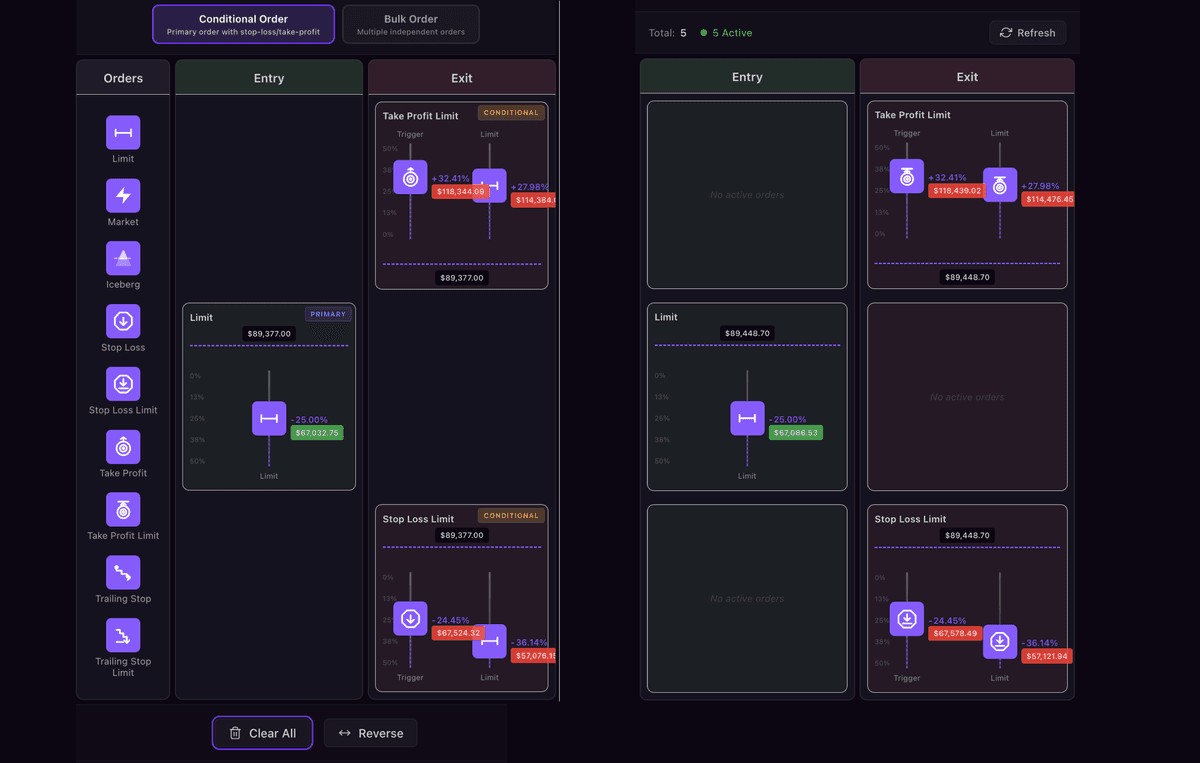Select the Market order lightning icon
The height and width of the screenshot is (763, 1200).
(x=123, y=196)
